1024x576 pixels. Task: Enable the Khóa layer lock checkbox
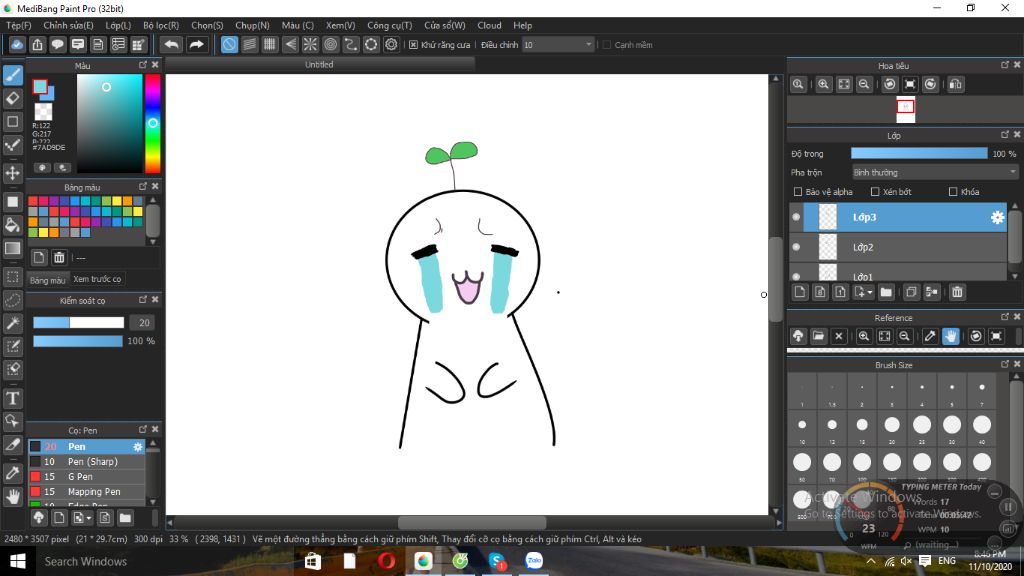pyautogui.click(x=953, y=191)
